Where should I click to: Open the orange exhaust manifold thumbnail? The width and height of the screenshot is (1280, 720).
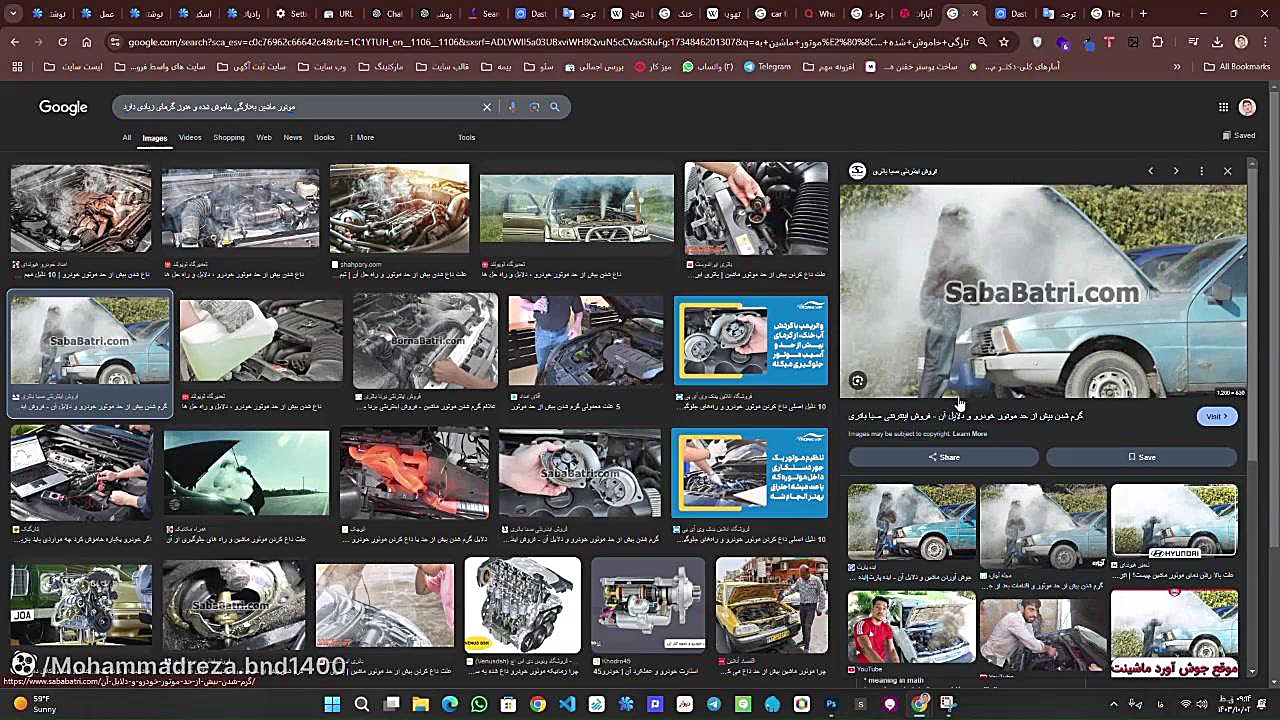click(x=414, y=474)
